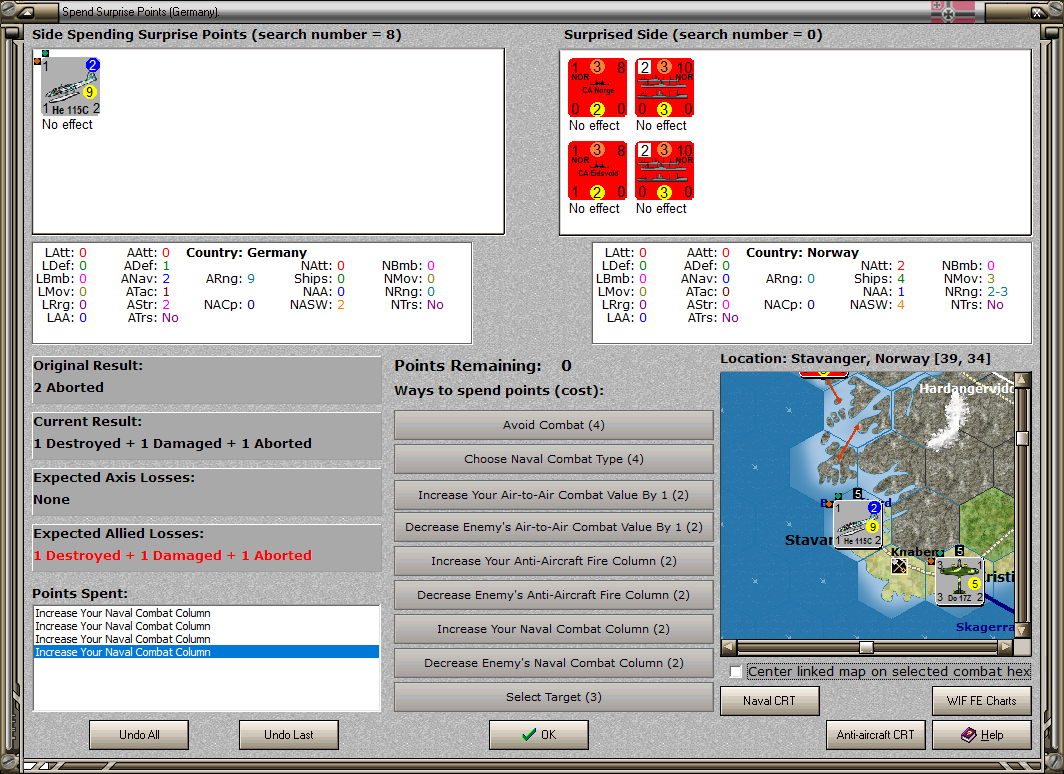This screenshot has width=1064, height=774.
Task: Select the top Norwegian destroyer counter
Action: tap(664, 88)
